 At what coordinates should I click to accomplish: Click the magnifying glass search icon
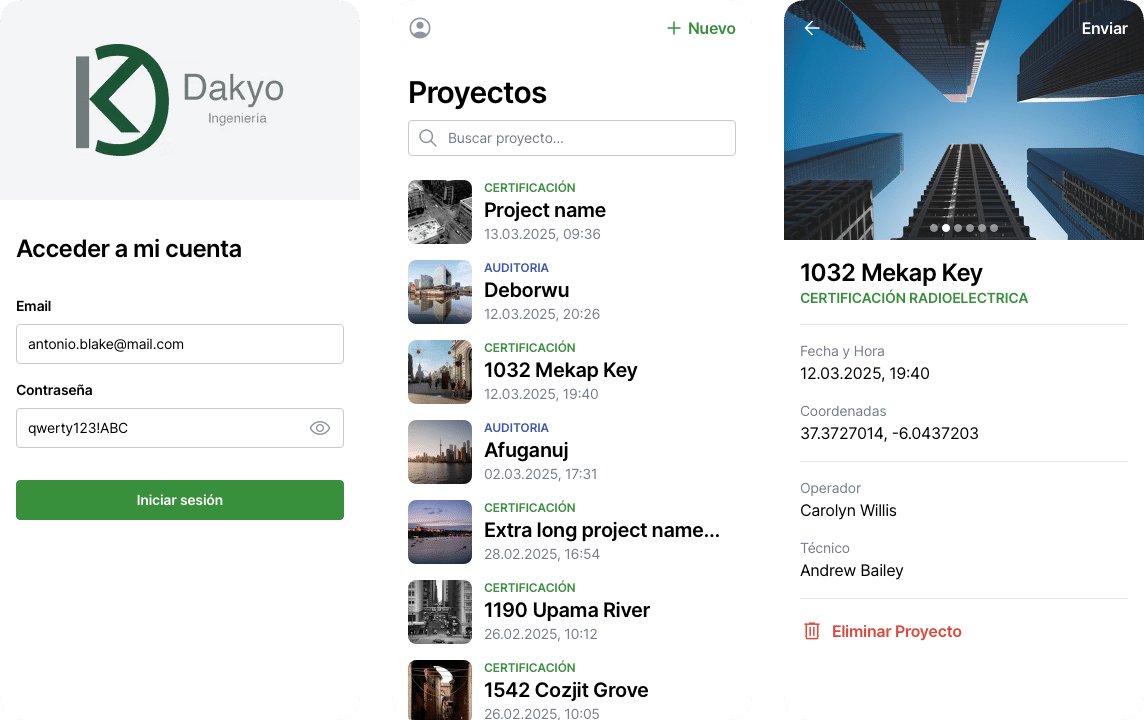coord(428,138)
